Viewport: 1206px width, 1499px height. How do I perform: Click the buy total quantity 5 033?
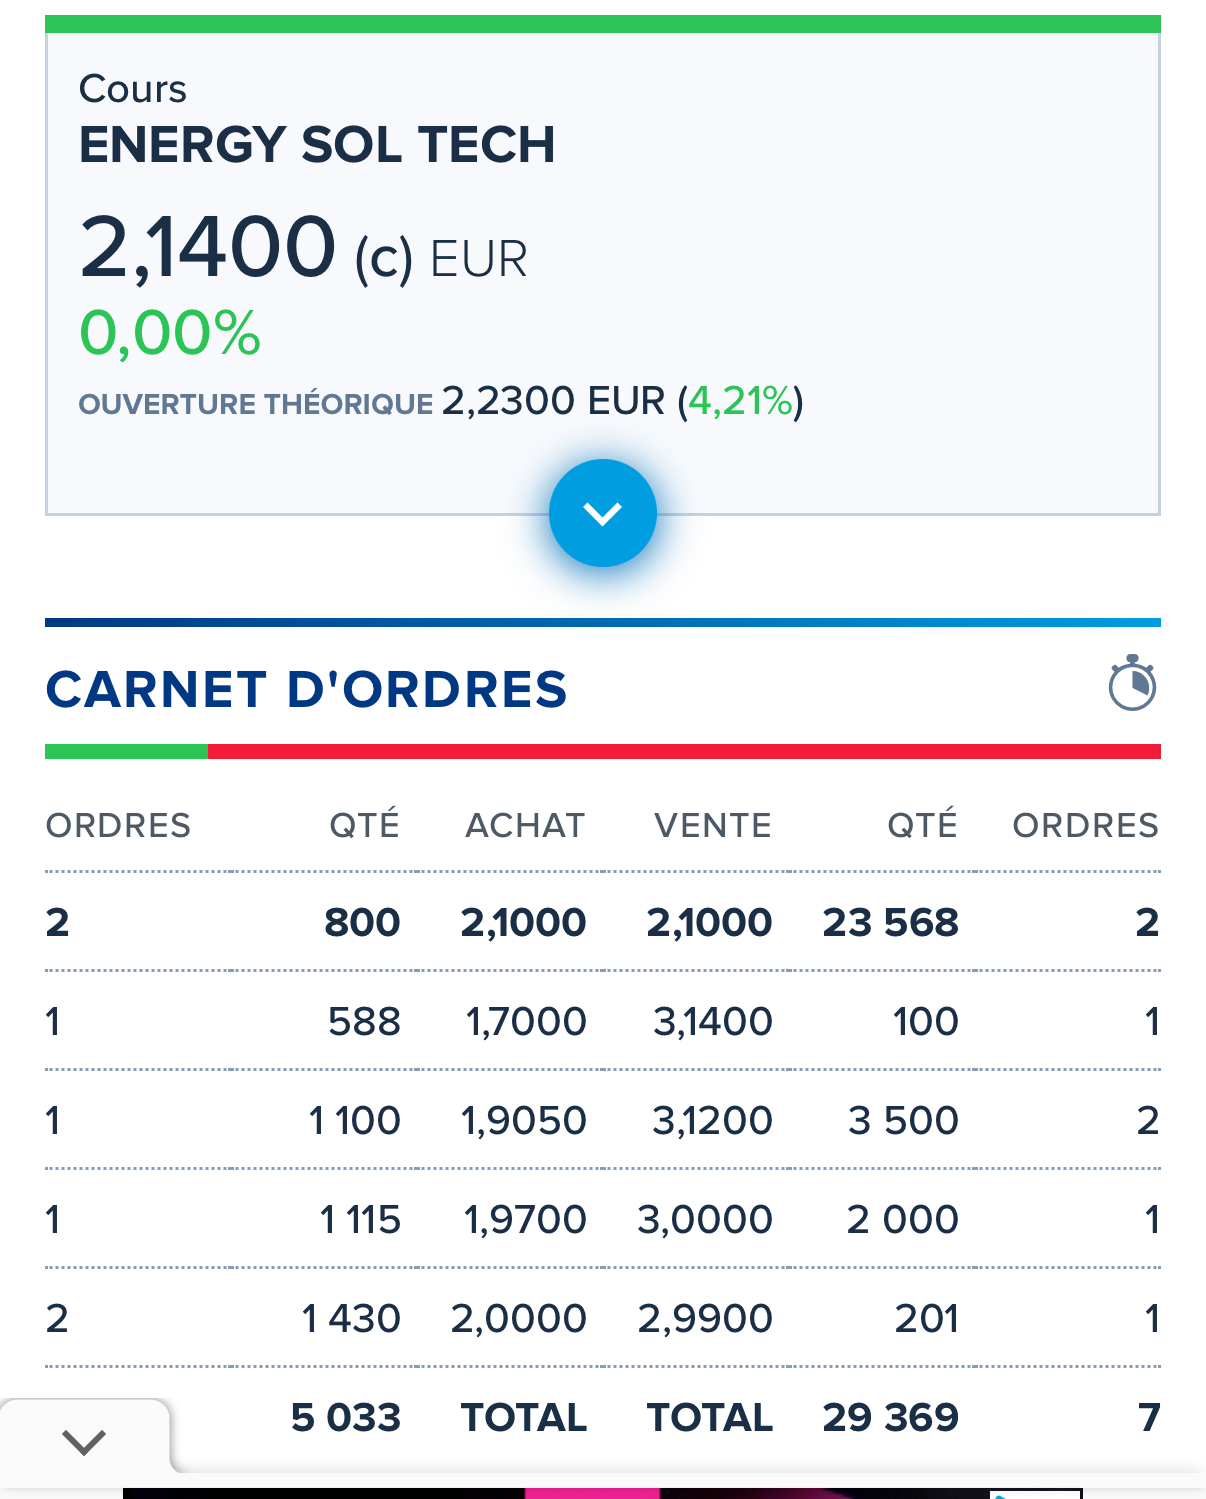(x=346, y=1417)
